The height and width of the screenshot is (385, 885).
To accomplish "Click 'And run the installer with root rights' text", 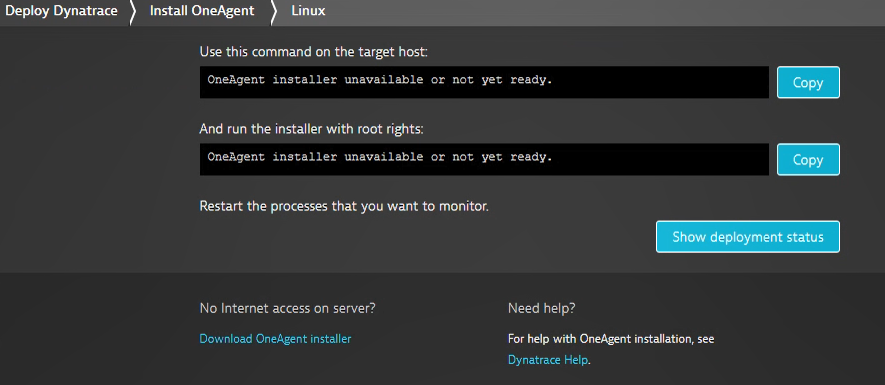I will (312, 129).
